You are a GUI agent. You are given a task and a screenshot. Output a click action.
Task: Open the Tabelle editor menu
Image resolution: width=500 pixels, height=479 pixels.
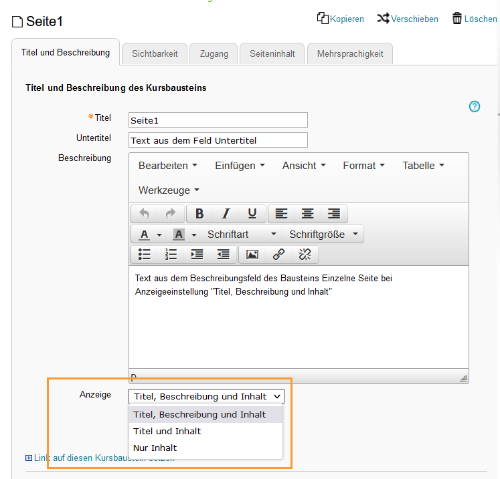coord(423,165)
